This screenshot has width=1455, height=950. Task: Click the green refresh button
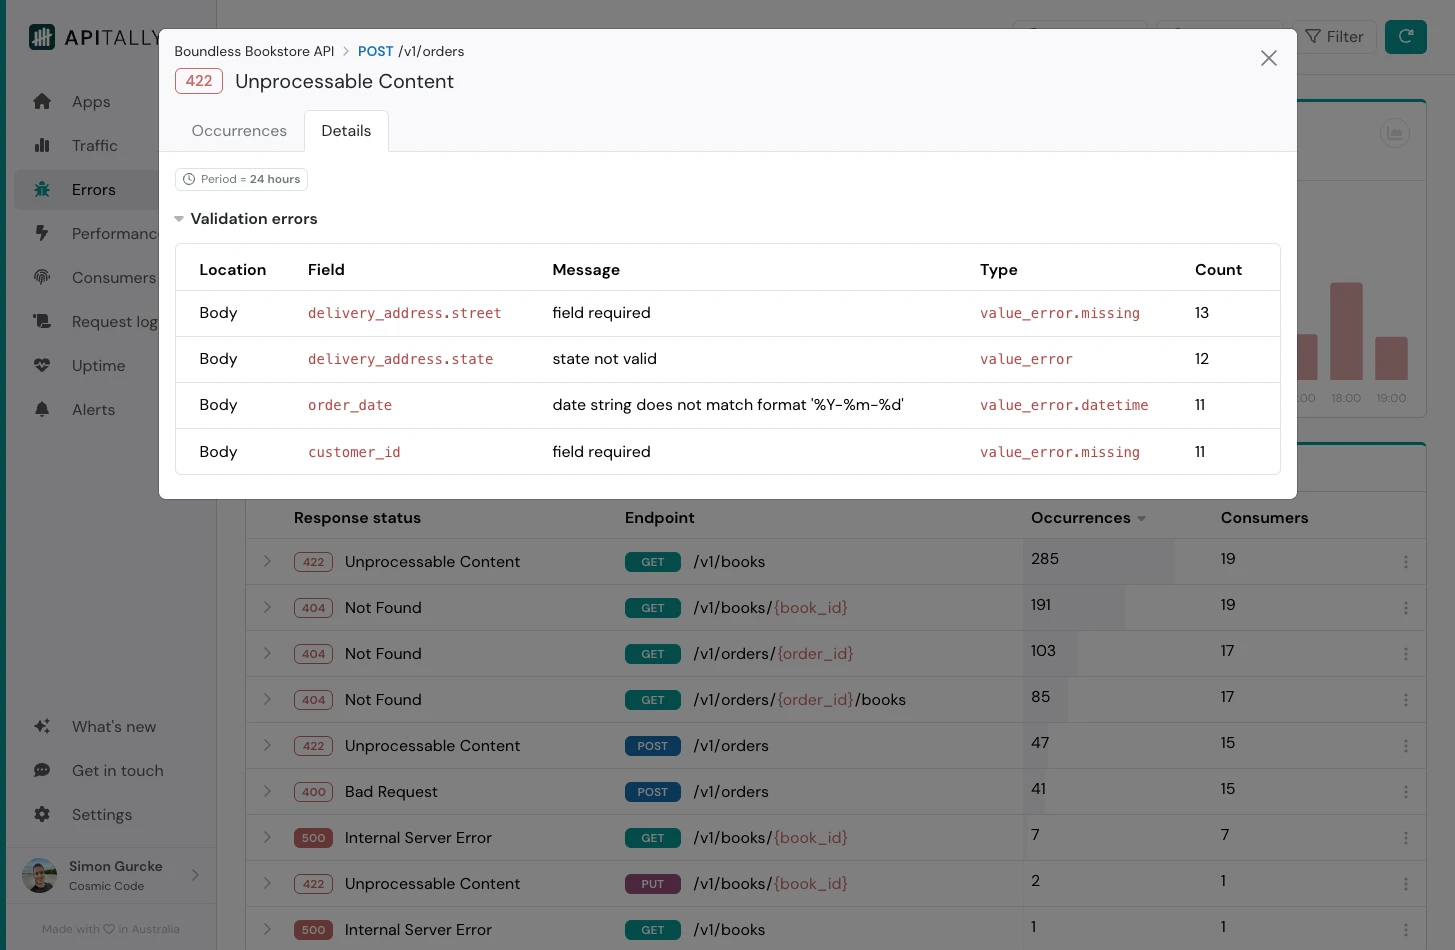pyautogui.click(x=1405, y=36)
